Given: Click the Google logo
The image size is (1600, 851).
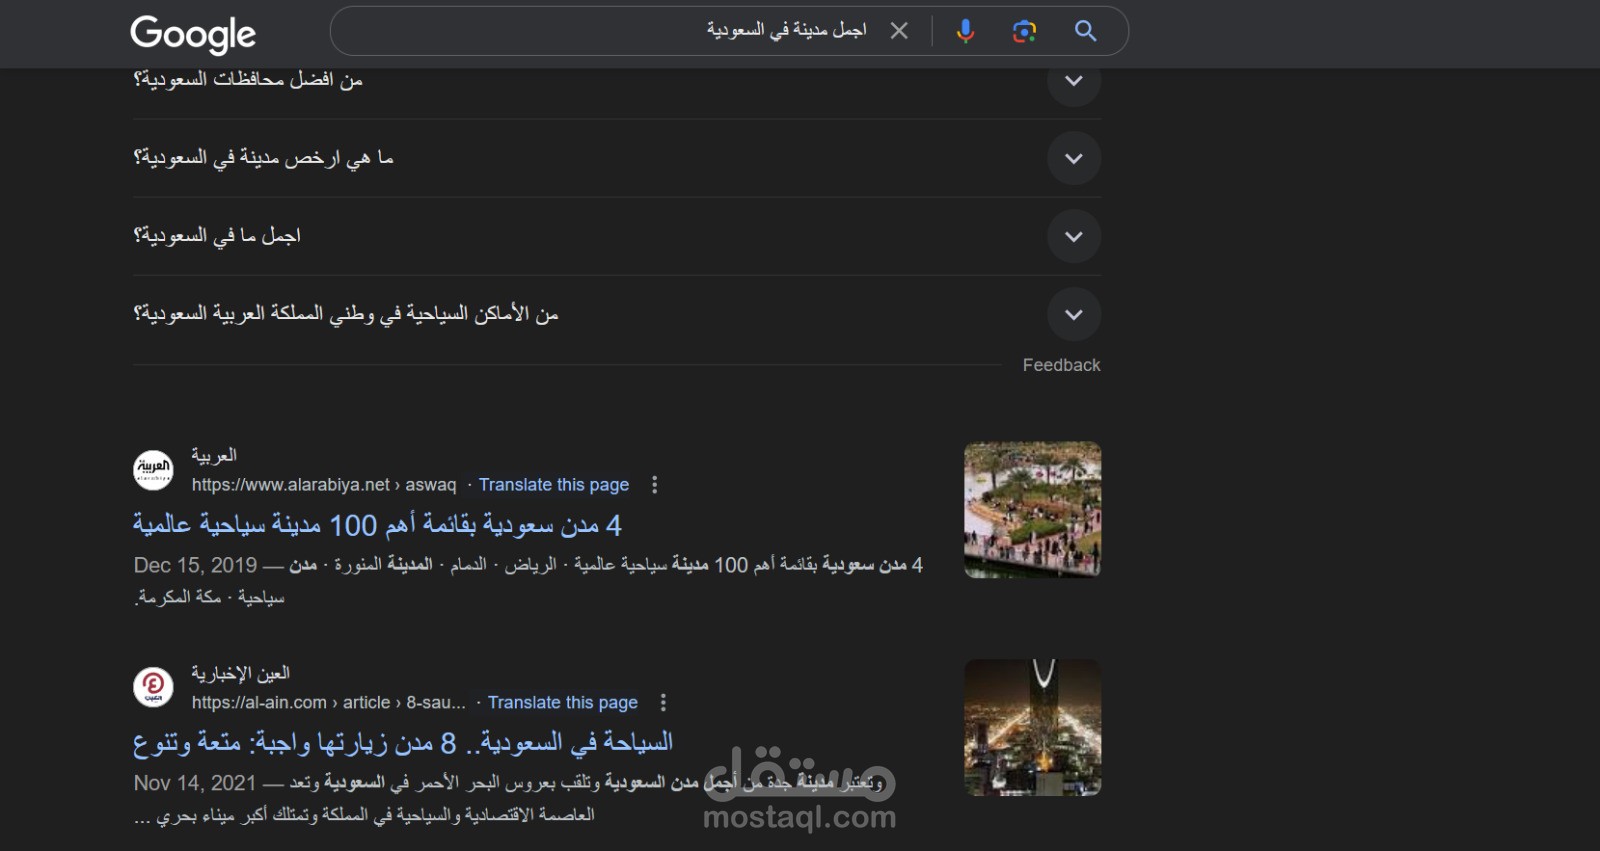Looking at the screenshot, I should 193,34.
